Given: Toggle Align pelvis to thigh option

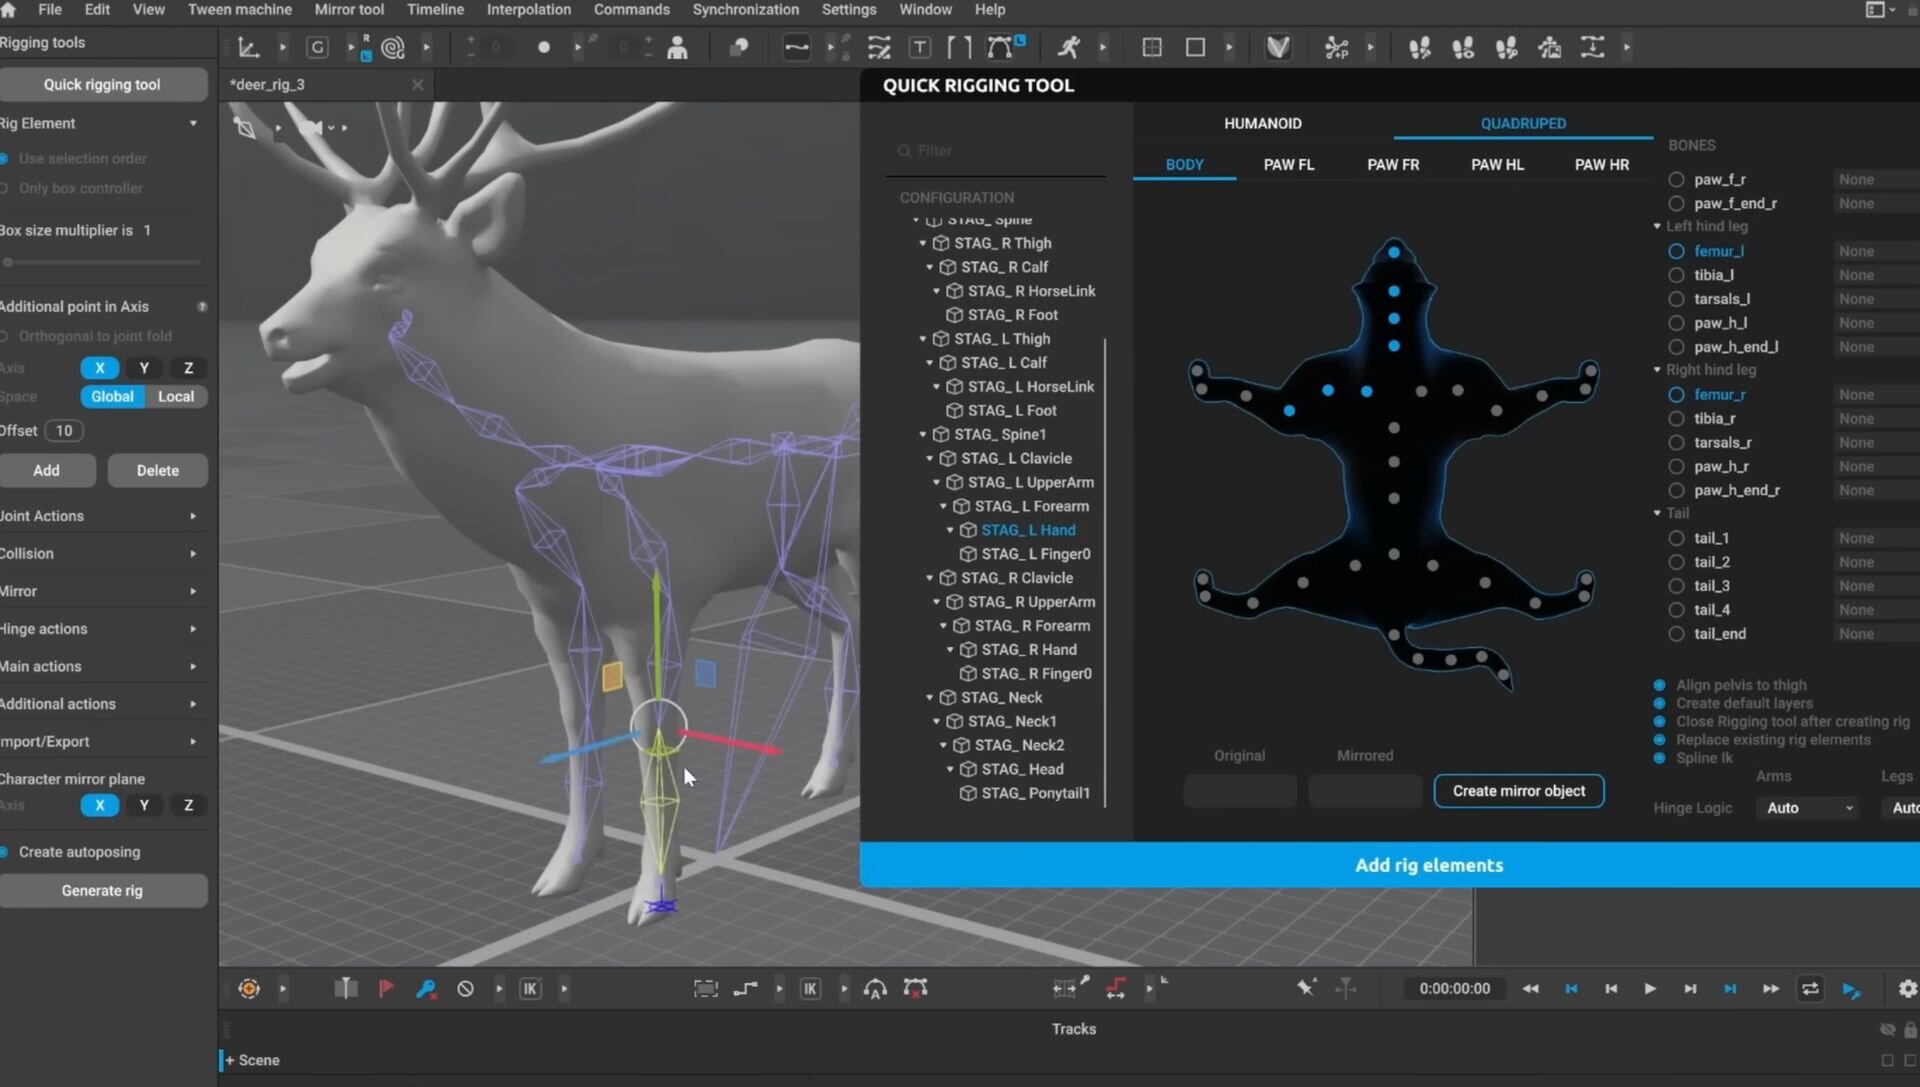Looking at the screenshot, I should (x=1659, y=685).
